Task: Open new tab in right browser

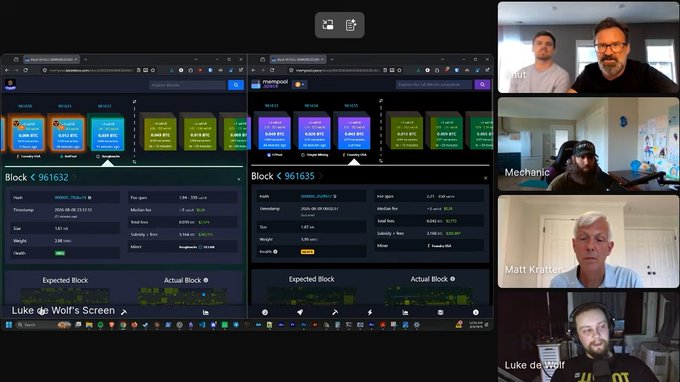Action: [332, 59]
